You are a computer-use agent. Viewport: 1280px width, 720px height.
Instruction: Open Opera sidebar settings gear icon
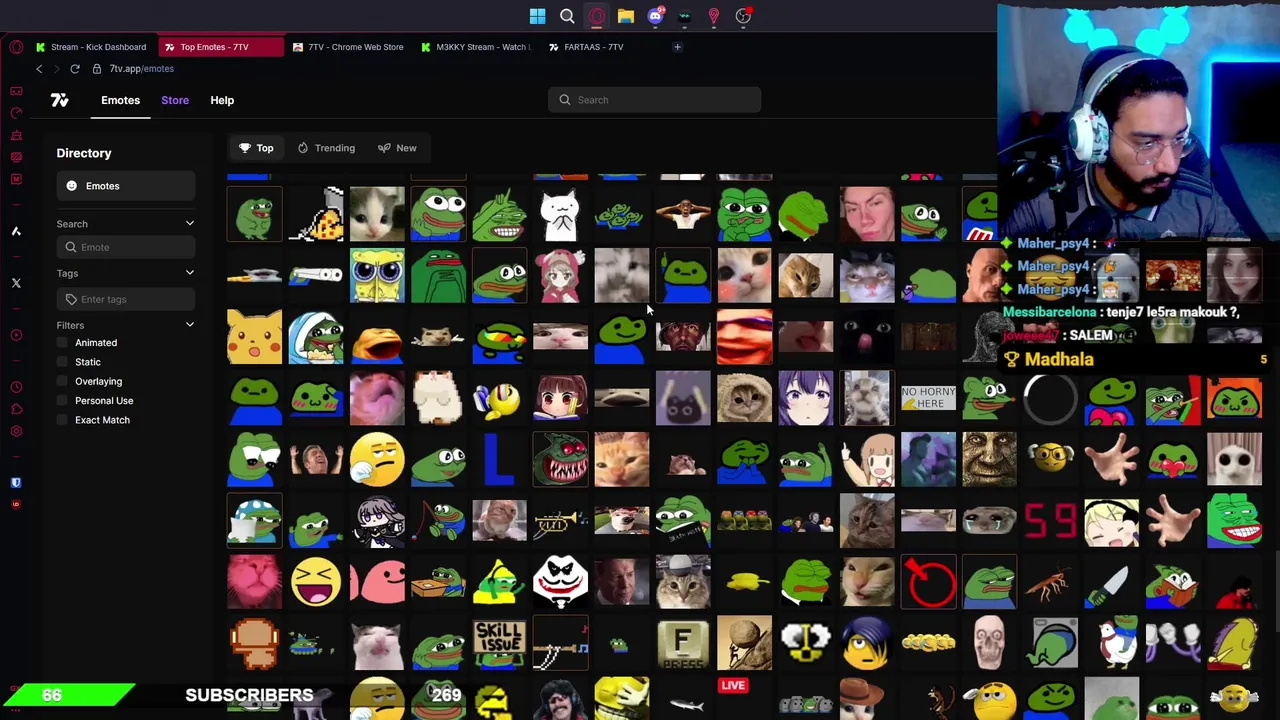click(x=16, y=431)
